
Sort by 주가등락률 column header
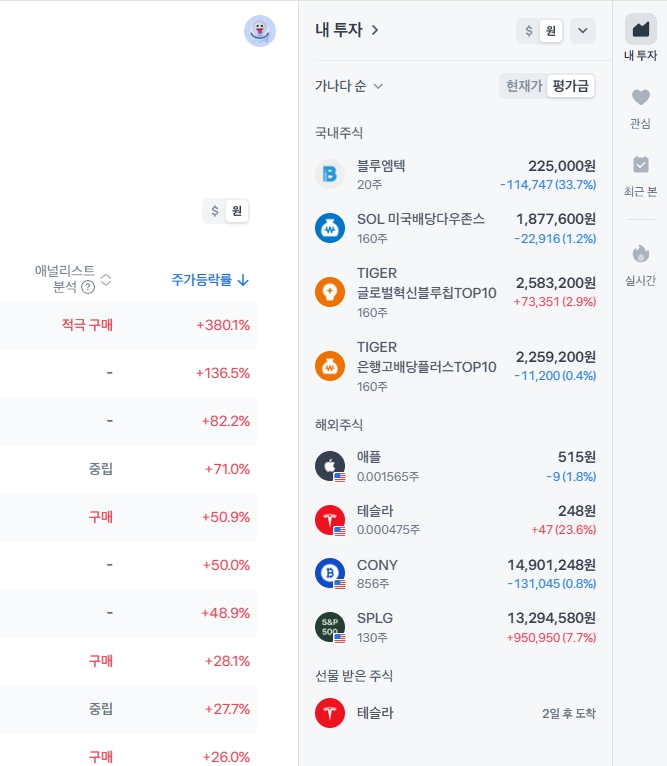211,280
